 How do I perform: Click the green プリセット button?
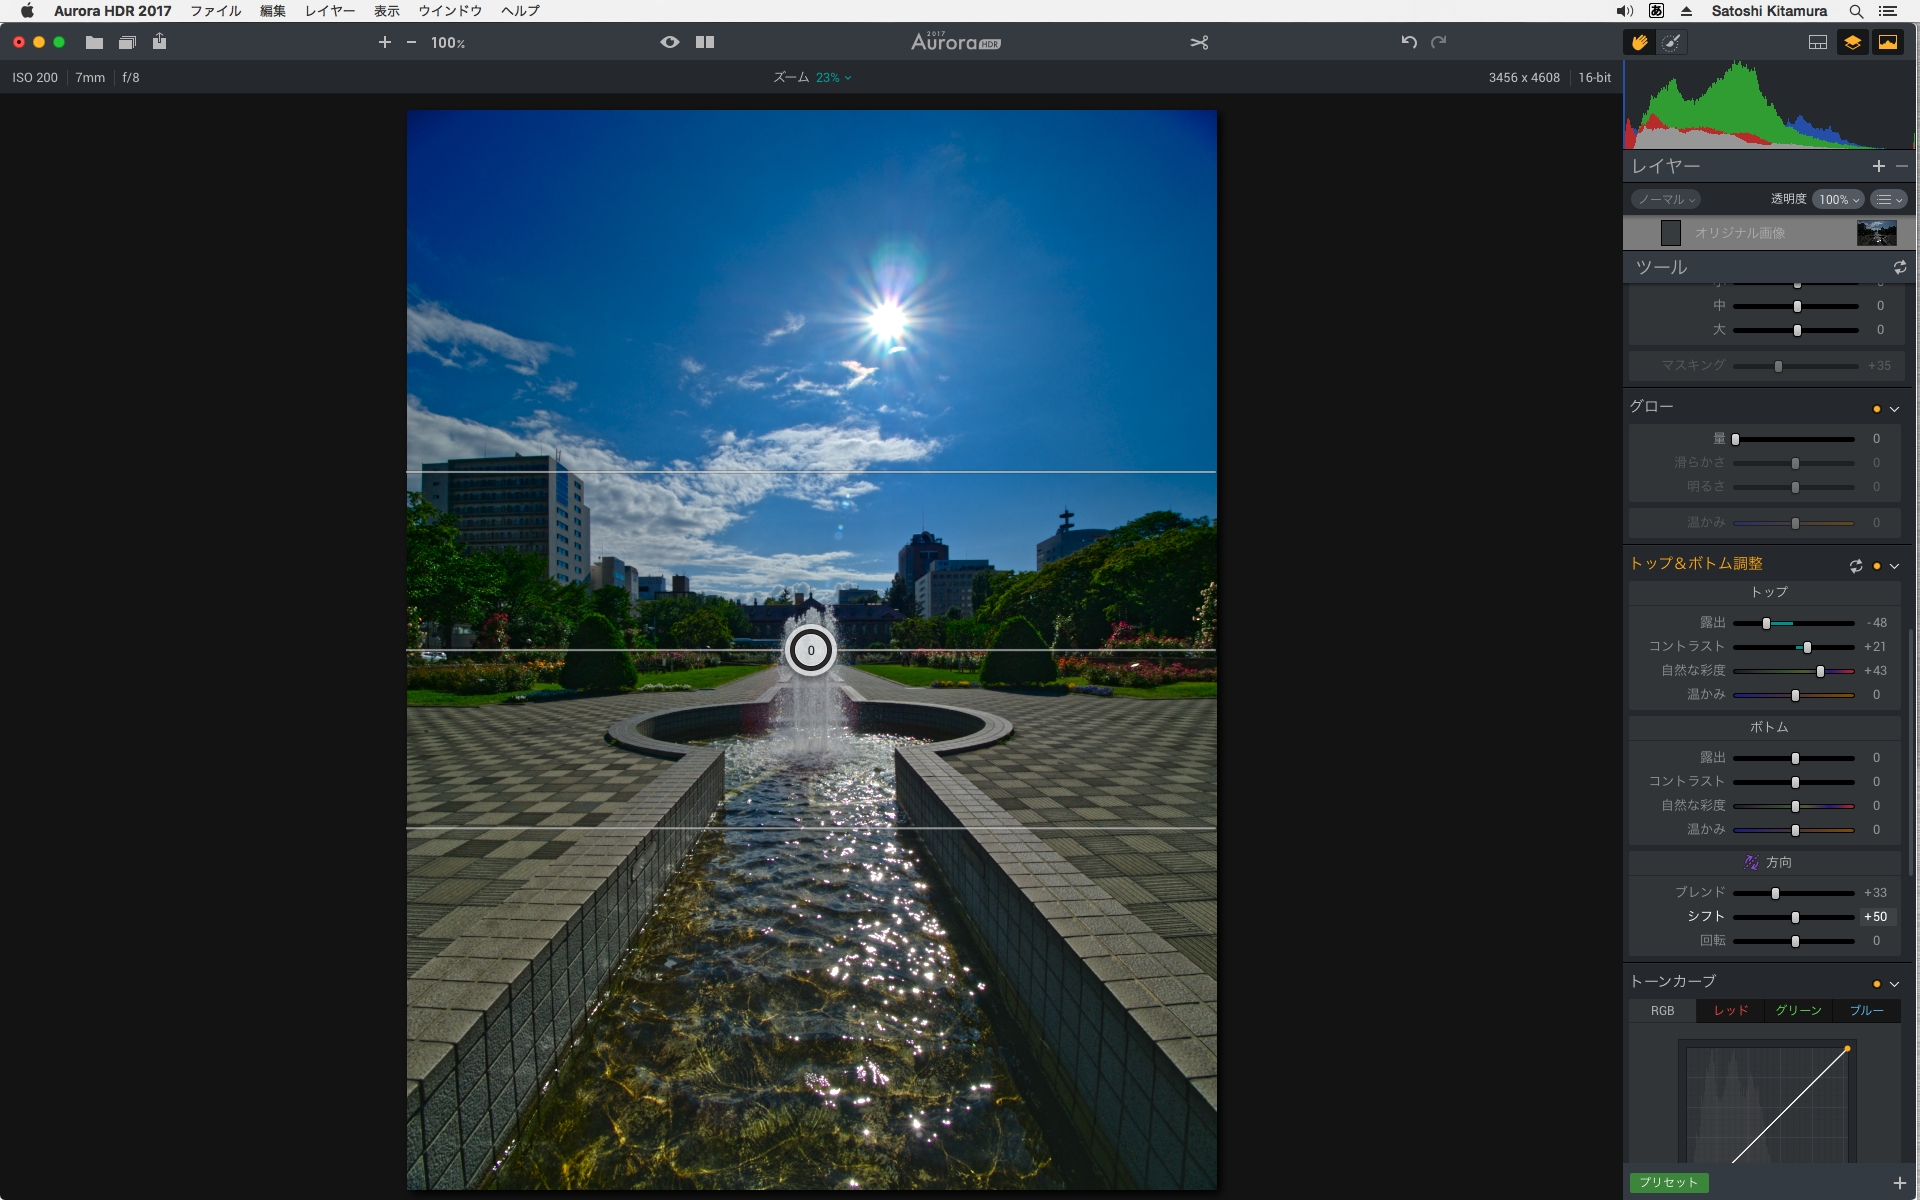[1668, 1182]
